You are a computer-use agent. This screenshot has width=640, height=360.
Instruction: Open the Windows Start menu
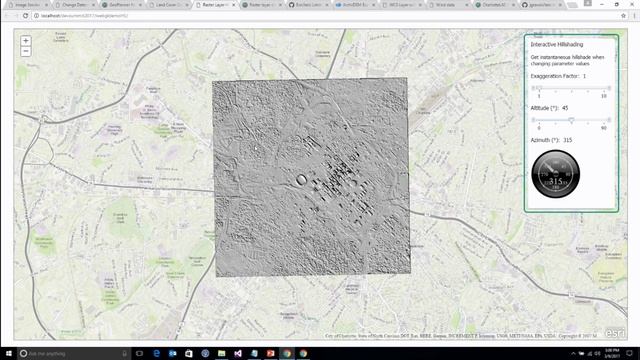click(x=9, y=353)
